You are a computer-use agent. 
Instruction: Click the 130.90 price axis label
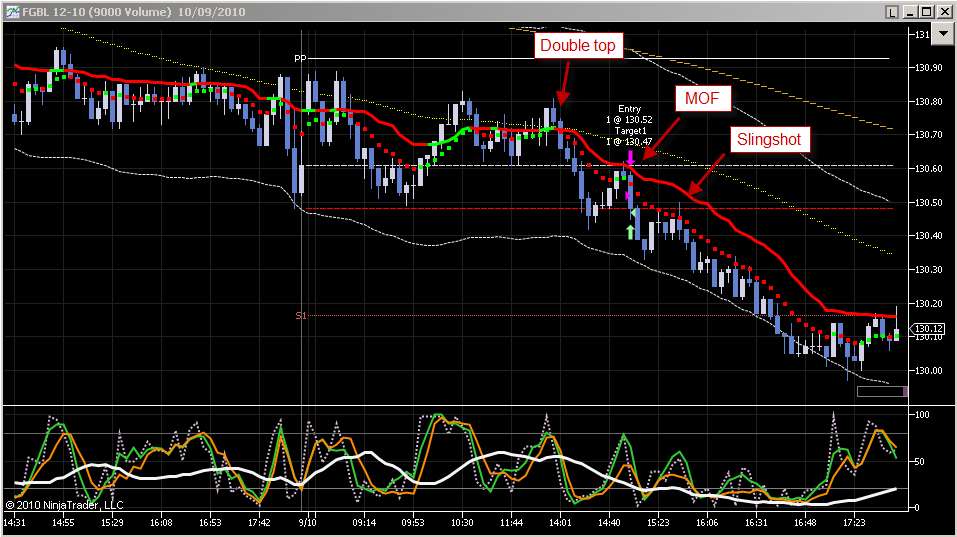point(928,68)
